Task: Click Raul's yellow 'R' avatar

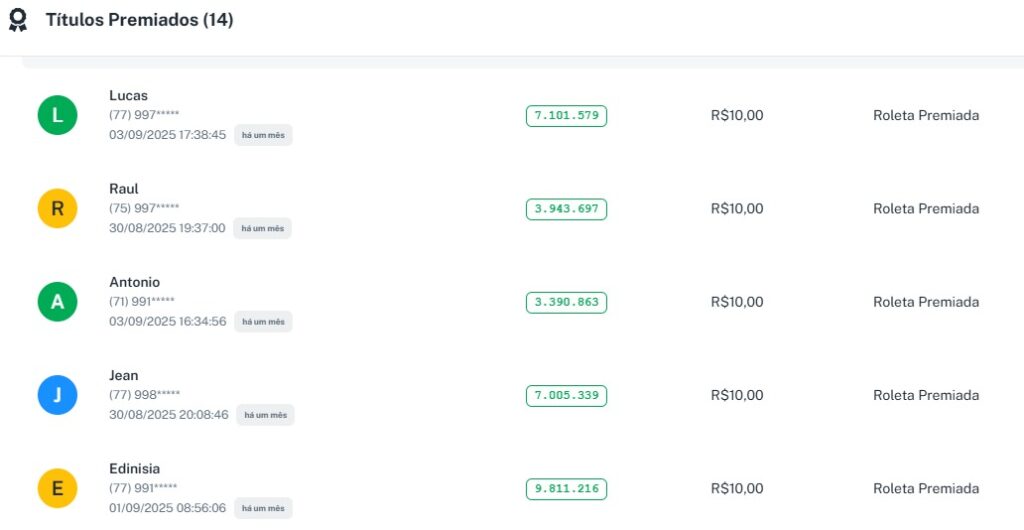Action: (x=57, y=209)
